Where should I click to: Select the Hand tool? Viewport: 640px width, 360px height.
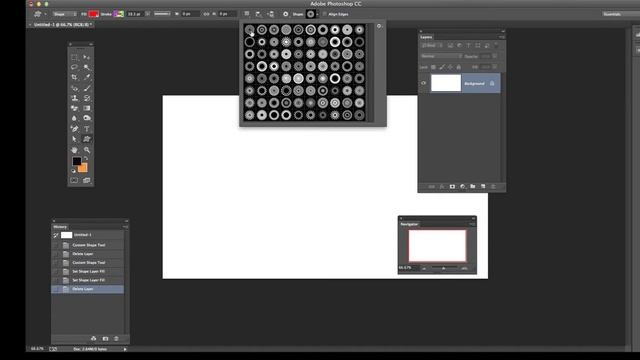pos(74,150)
